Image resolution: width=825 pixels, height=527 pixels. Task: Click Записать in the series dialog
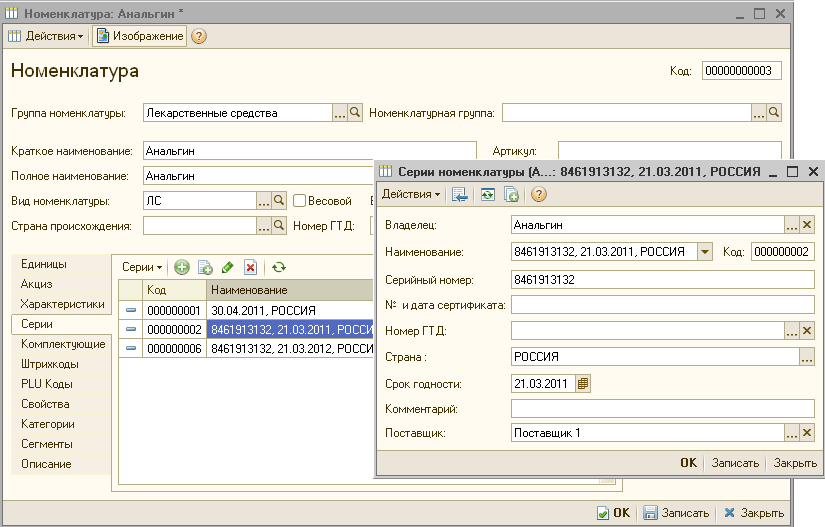735,463
